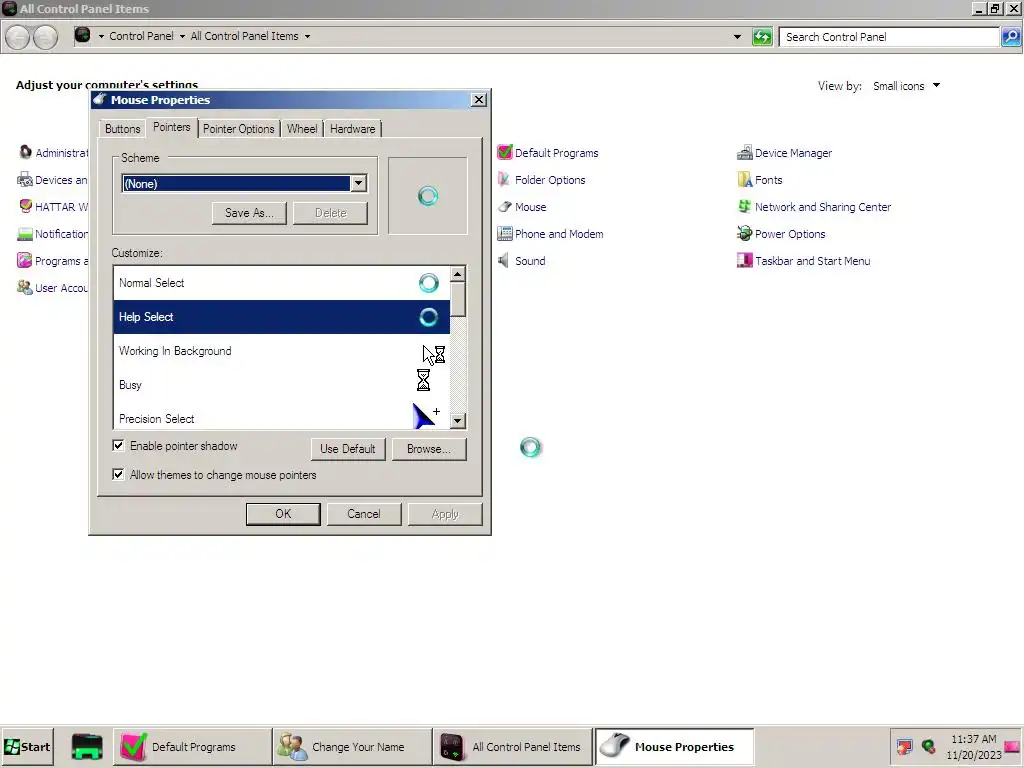The height and width of the screenshot is (768, 1024).
Task: Open the Phone and Modem icon
Action: 504,234
